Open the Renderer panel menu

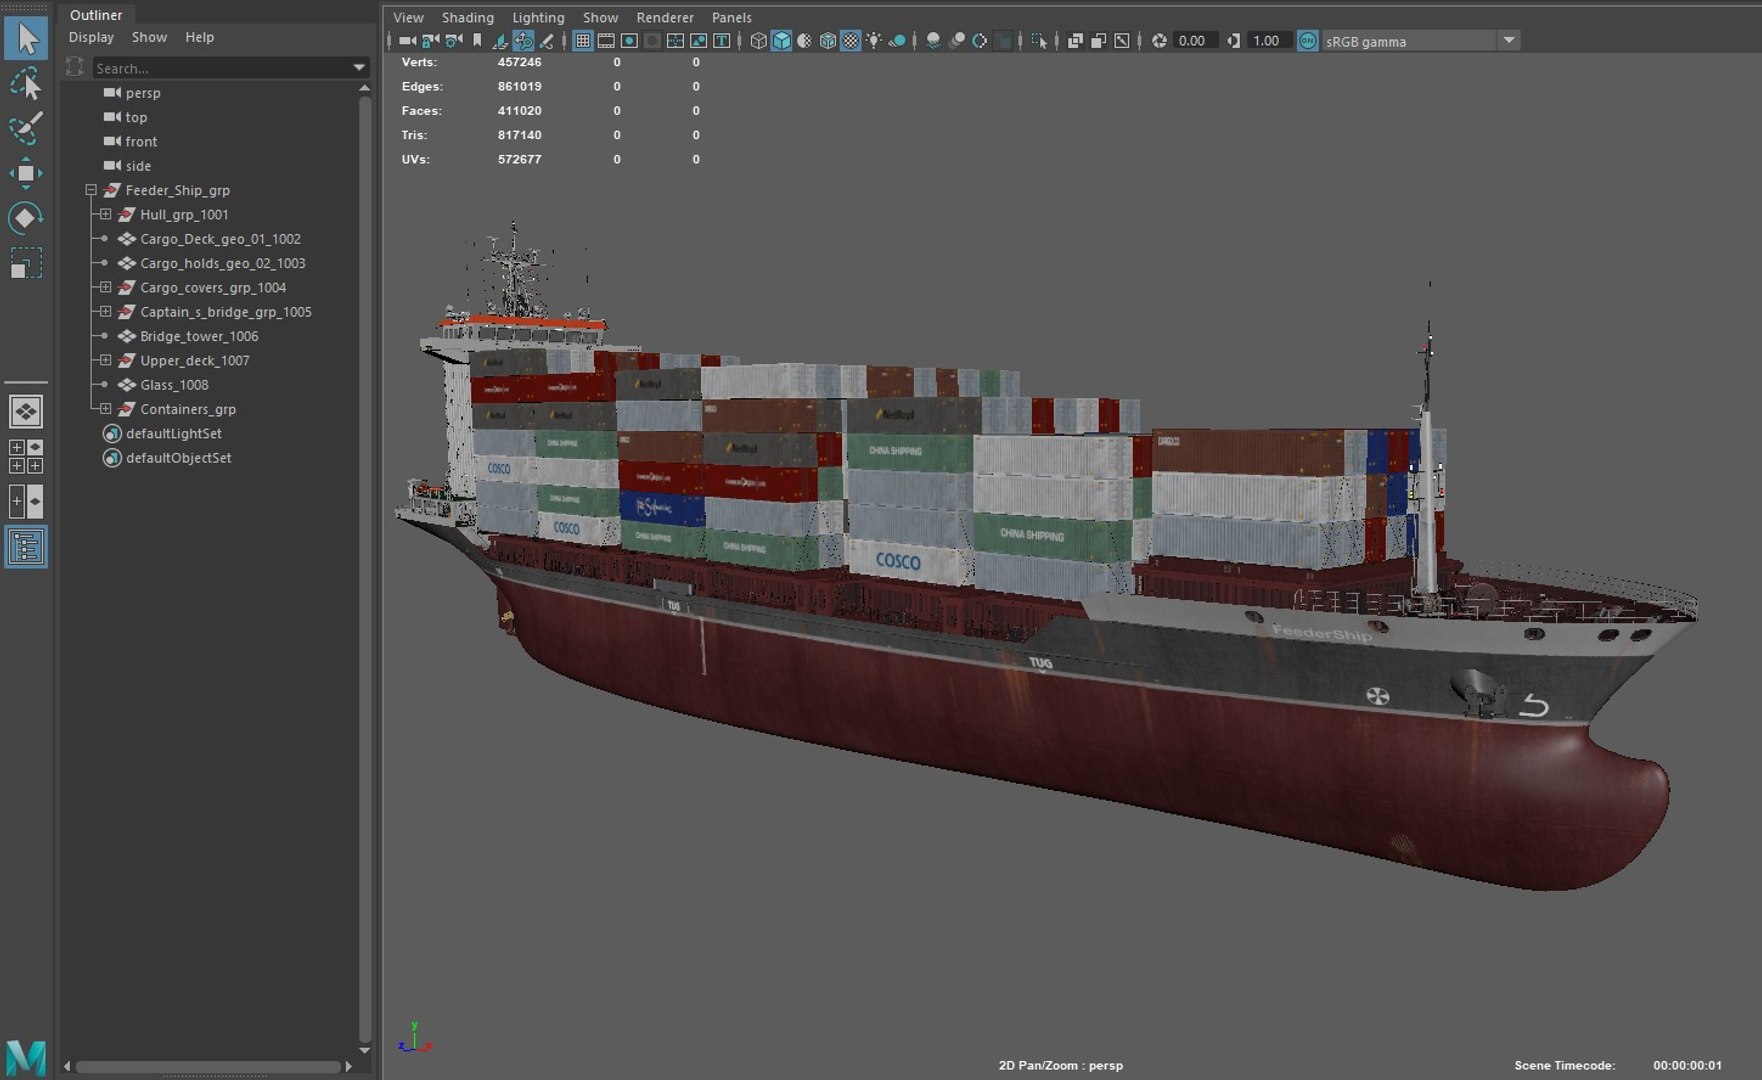coord(665,17)
